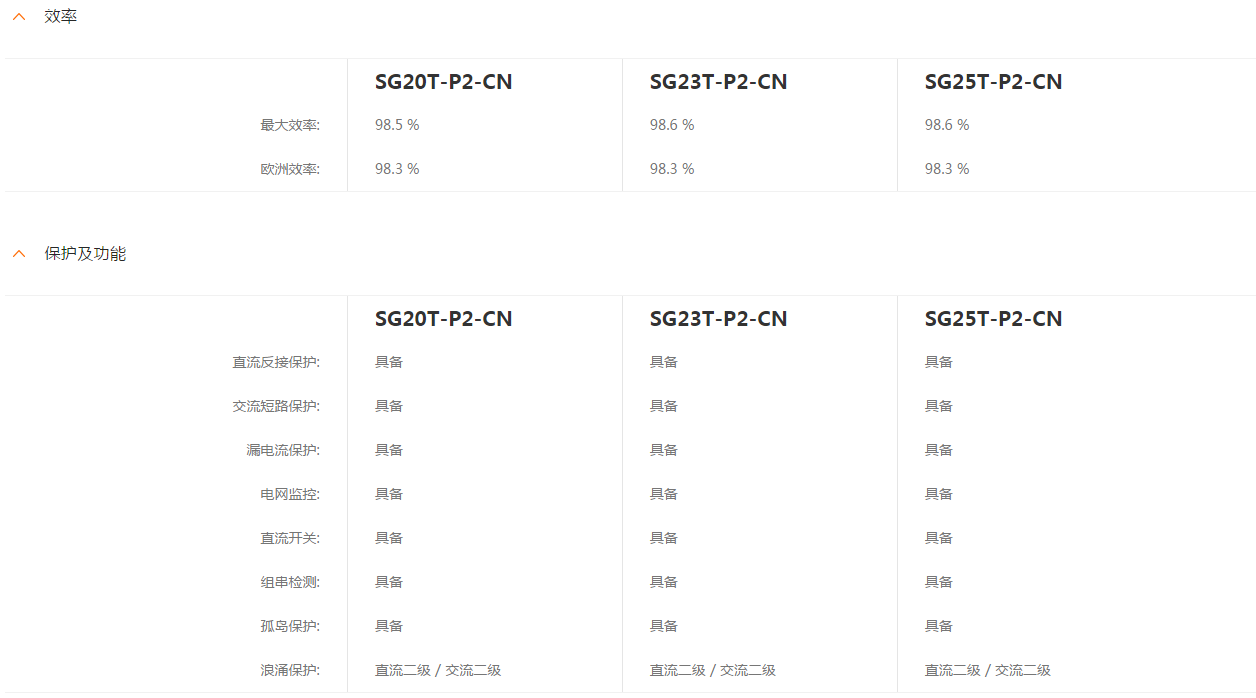Collapse the 效率 section chevron

(x=19, y=17)
